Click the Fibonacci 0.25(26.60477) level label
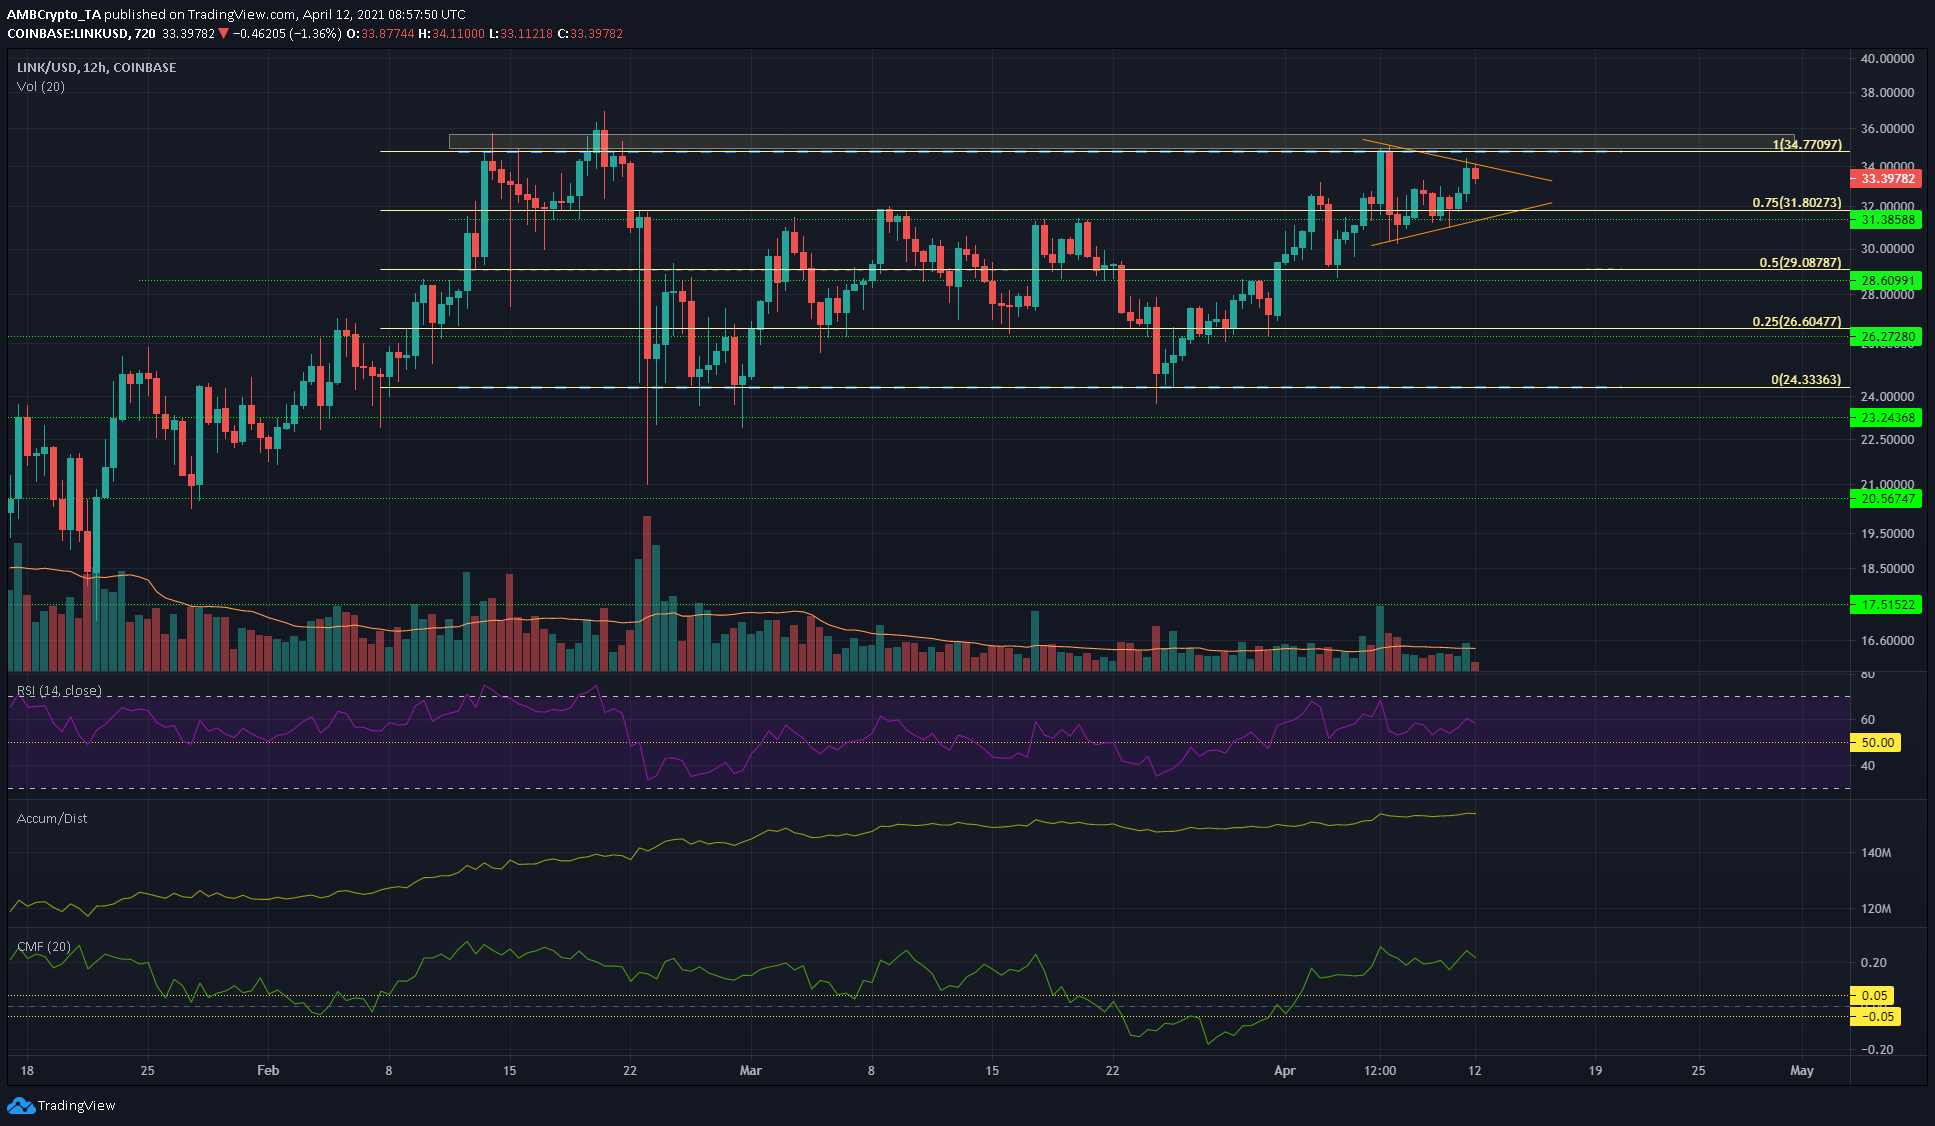Screen dimensions: 1935x1126 tap(1796, 321)
